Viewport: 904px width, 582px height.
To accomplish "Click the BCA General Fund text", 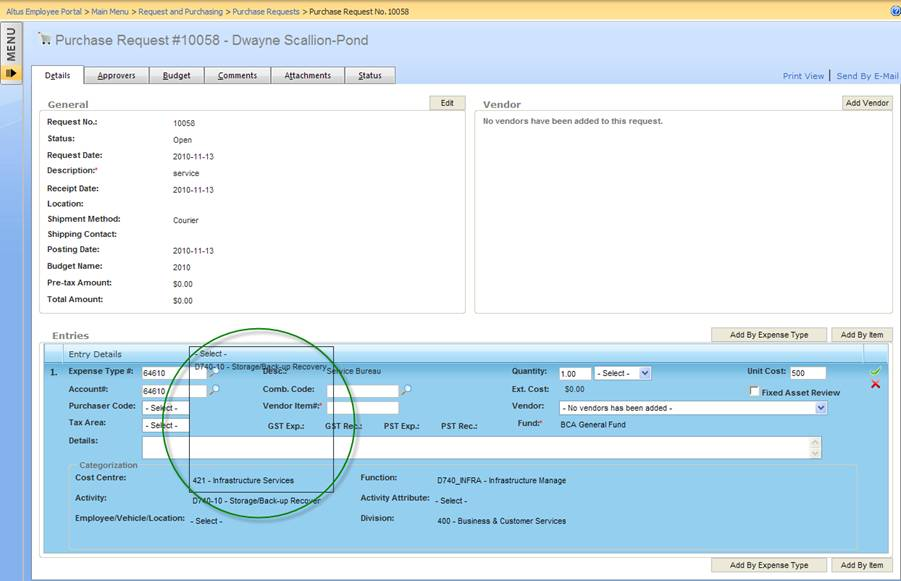I will point(593,425).
